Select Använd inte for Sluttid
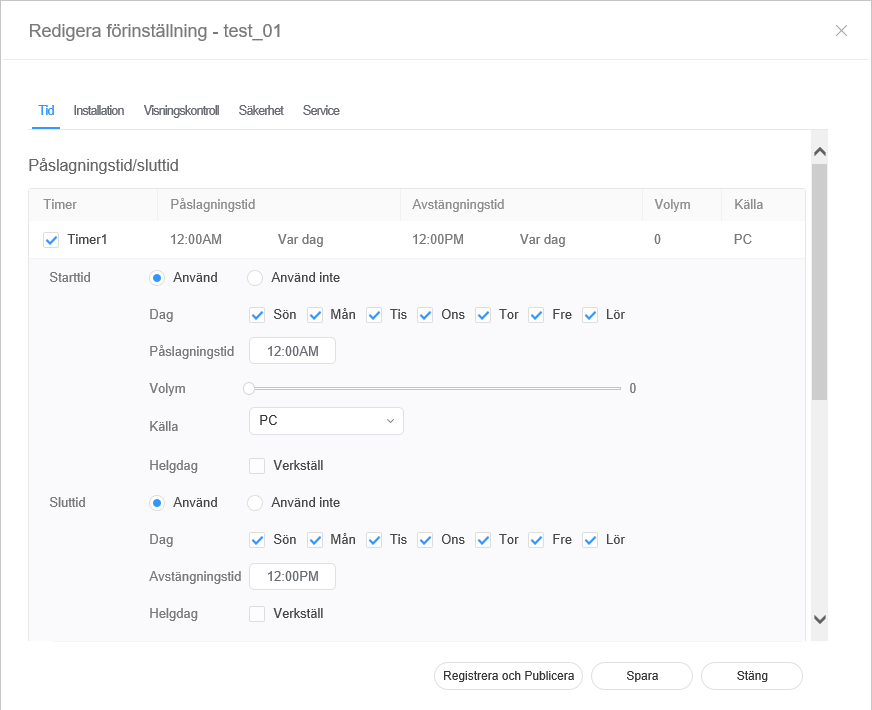 [x=255, y=503]
